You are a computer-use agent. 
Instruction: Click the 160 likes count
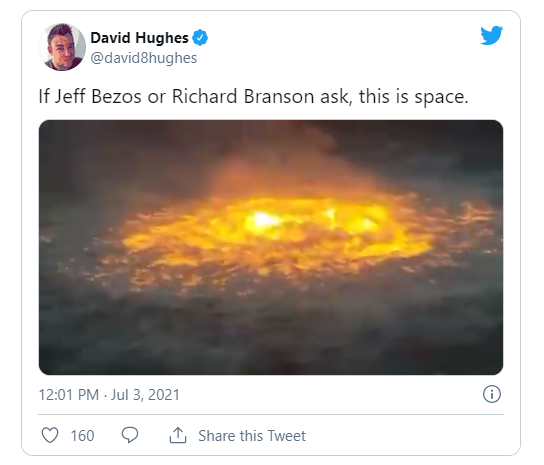(x=83, y=436)
